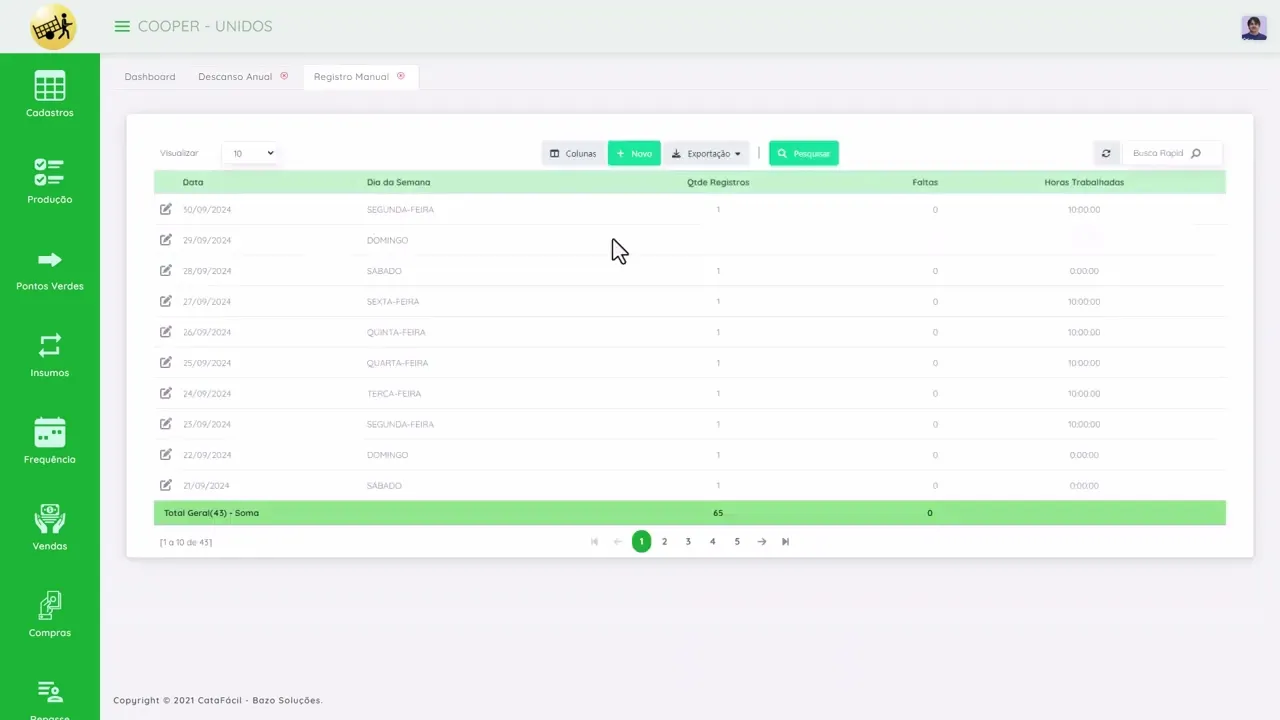Go to the first page

click(594, 541)
